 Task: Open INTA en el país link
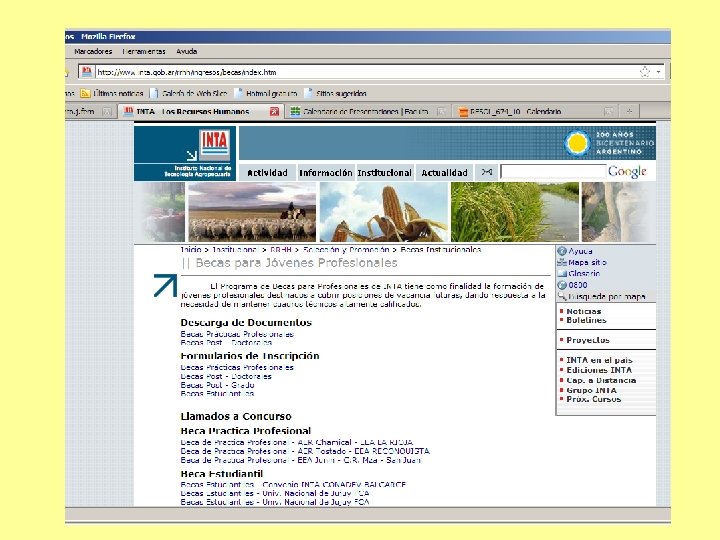click(599, 360)
